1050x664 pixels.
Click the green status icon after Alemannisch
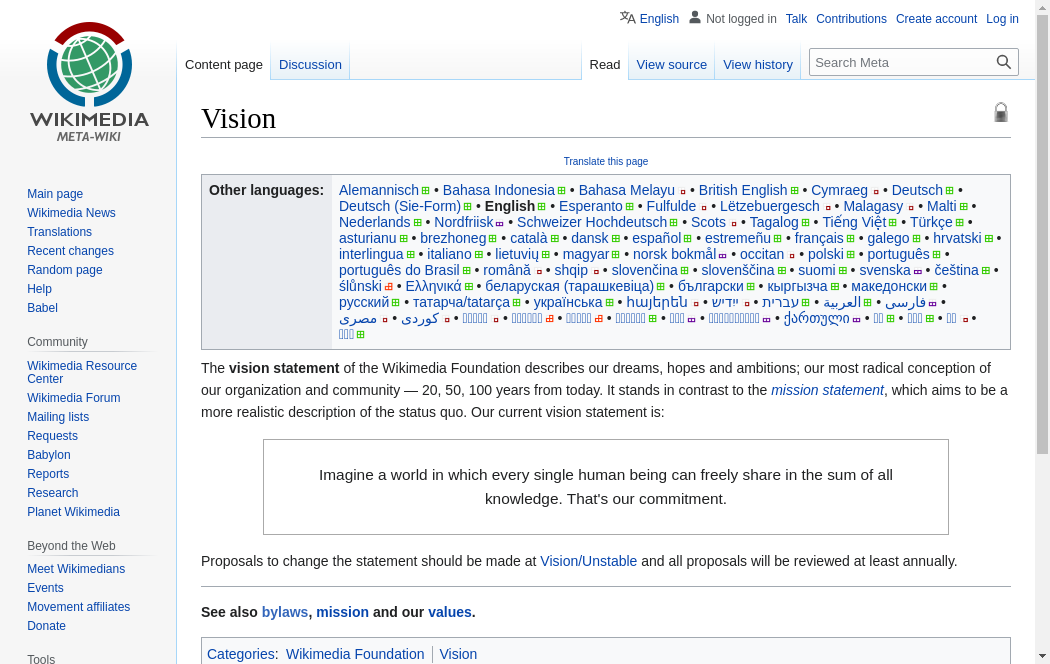click(426, 191)
